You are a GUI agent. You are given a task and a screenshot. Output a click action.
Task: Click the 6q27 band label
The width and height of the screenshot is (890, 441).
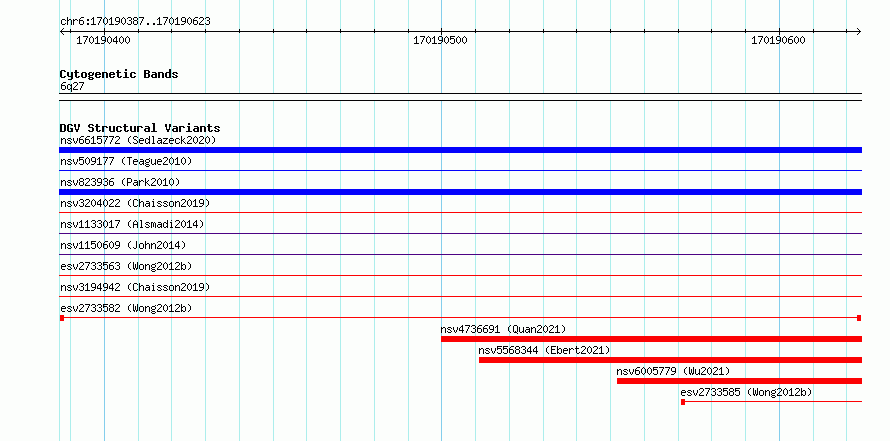point(72,87)
